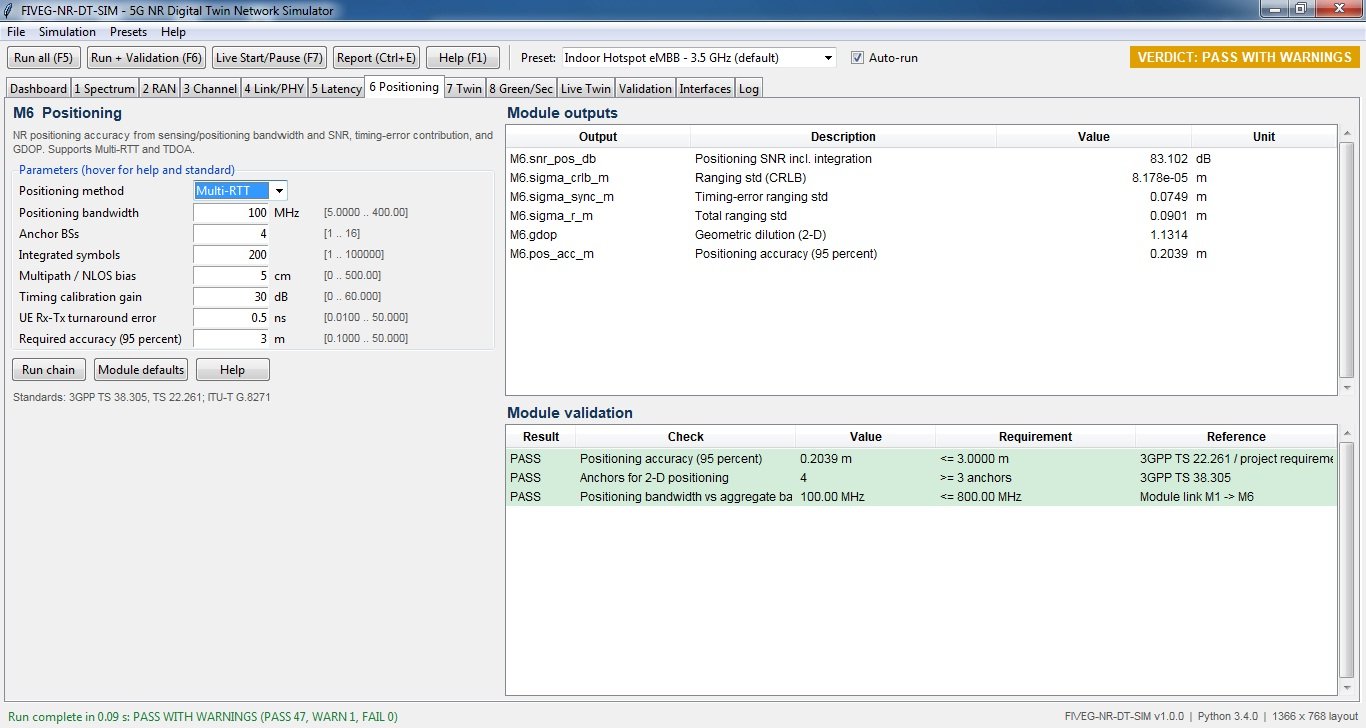Click the Positioning bandwidth input field
1366x728 pixels.
[x=231, y=213]
